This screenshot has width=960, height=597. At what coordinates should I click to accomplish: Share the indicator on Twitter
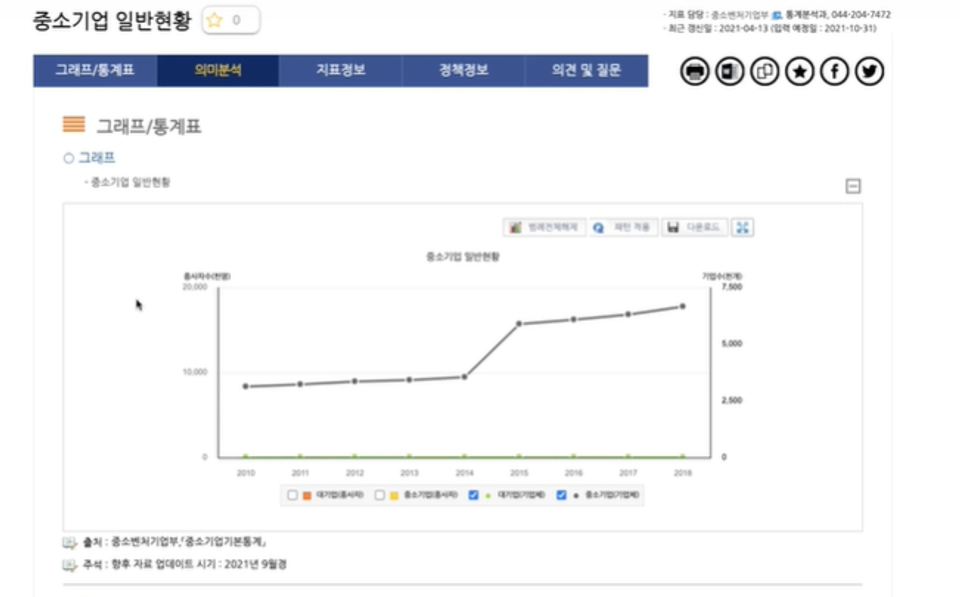point(869,72)
